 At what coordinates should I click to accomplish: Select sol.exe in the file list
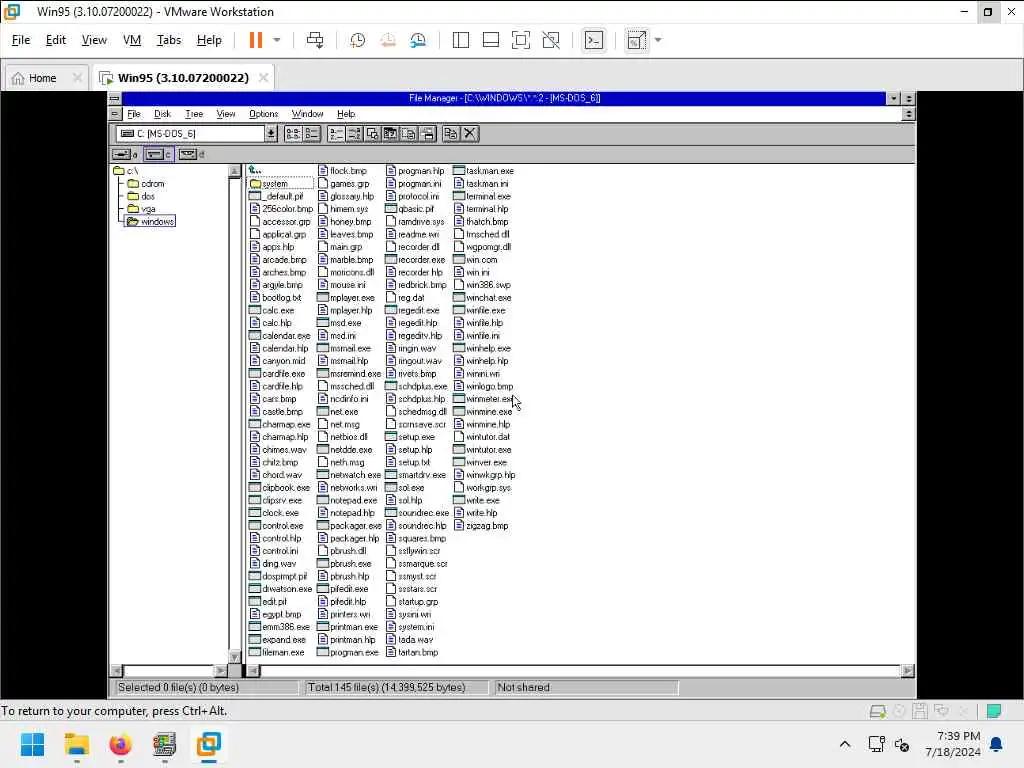tap(405, 487)
